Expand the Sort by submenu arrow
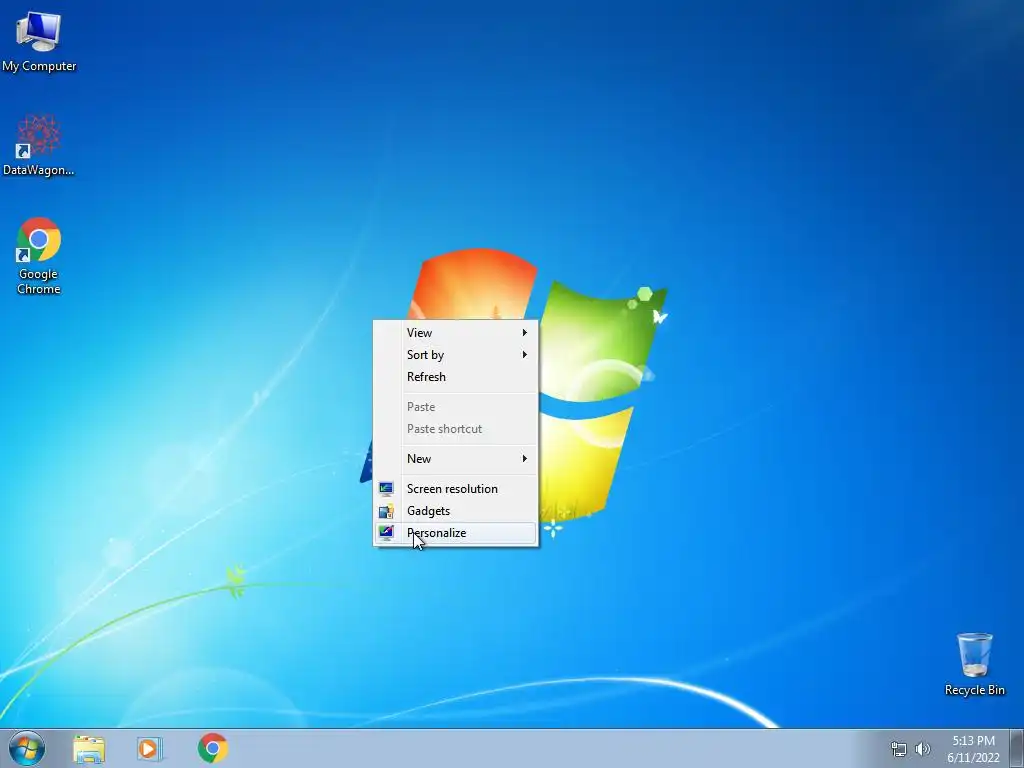The height and width of the screenshot is (768, 1024). tap(524, 355)
